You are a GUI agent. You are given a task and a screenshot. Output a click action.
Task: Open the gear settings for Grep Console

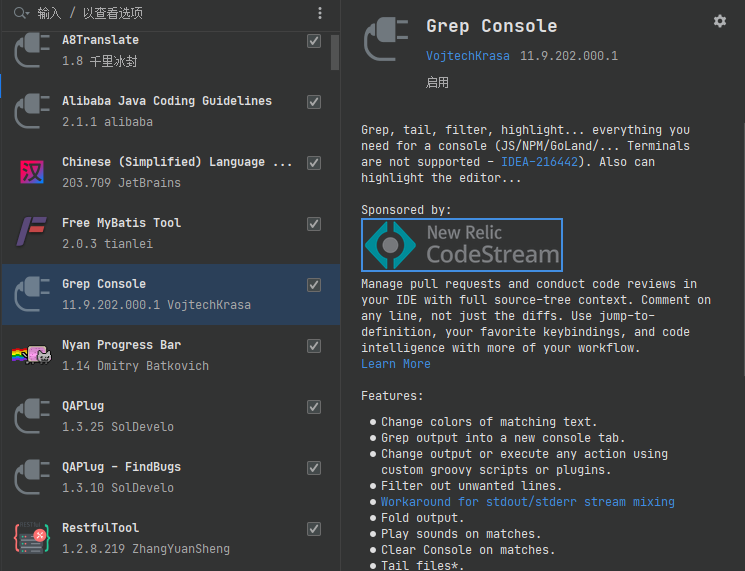click(720, 21)
